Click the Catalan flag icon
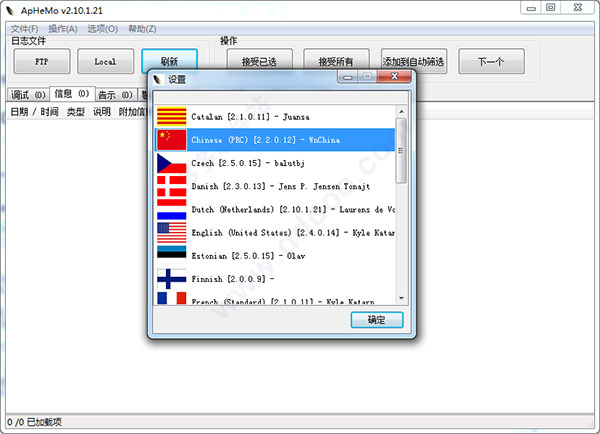Screen dimensions: 600x434 pyautogui.click(x=171, y=116)
